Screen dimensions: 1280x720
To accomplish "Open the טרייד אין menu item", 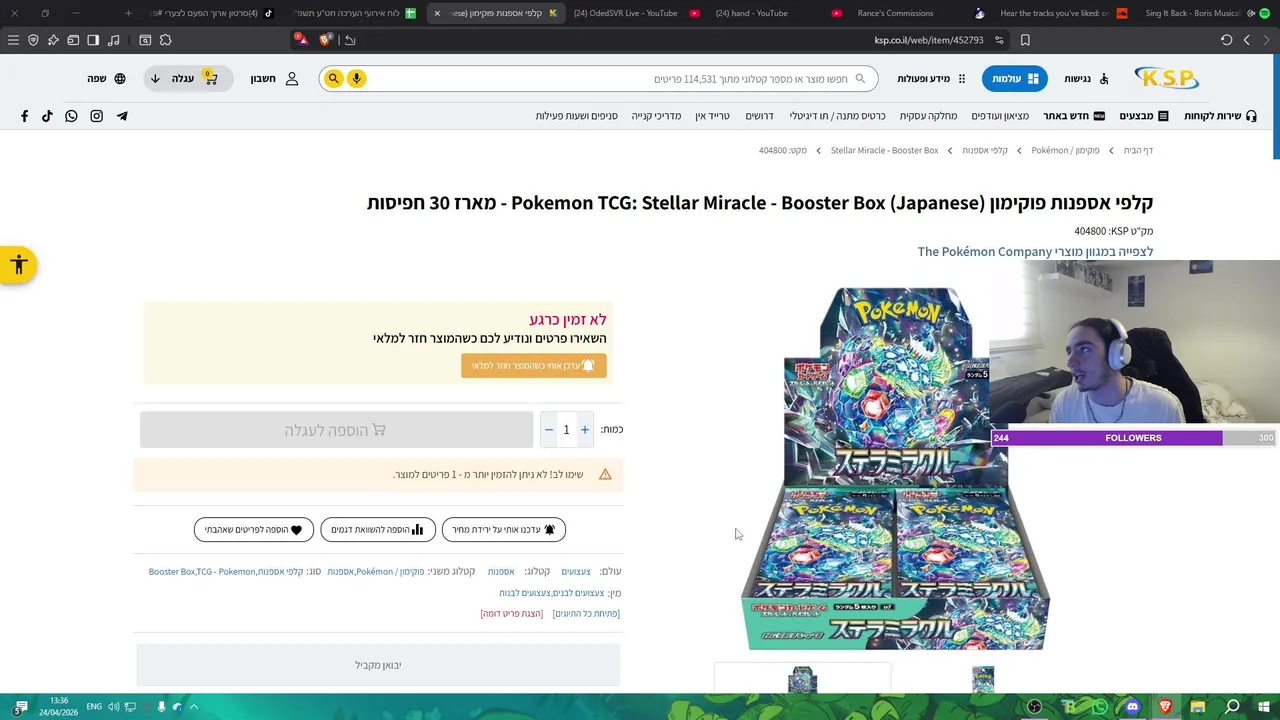I will point(712,116).
